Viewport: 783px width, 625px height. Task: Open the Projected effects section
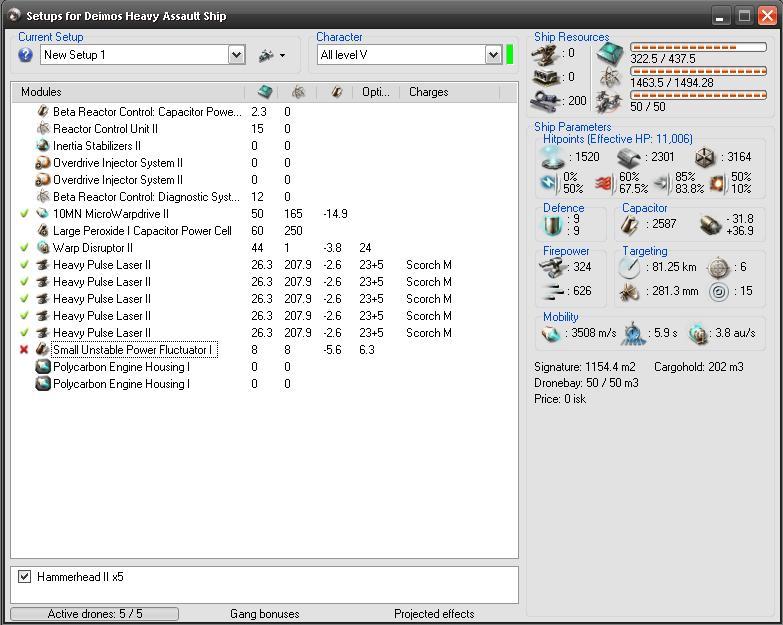434,614
